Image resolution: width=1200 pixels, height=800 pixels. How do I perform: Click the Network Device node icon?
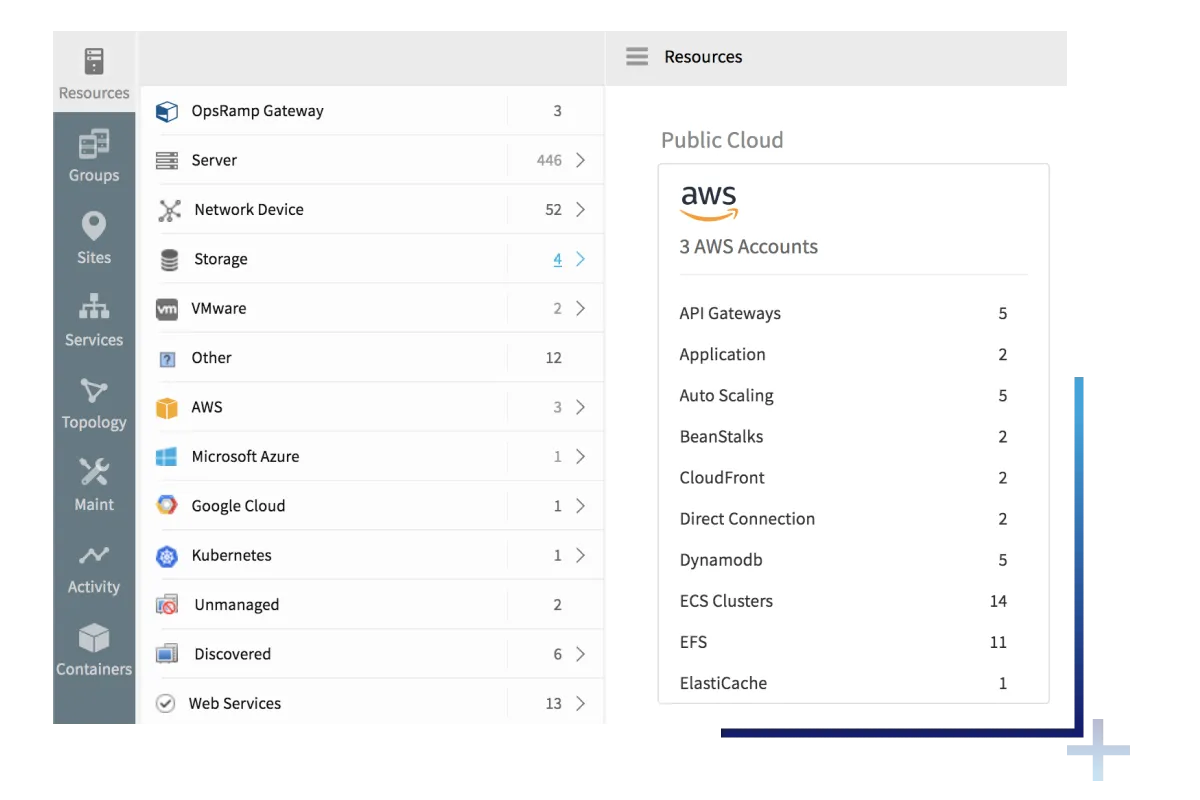[170, 210]
